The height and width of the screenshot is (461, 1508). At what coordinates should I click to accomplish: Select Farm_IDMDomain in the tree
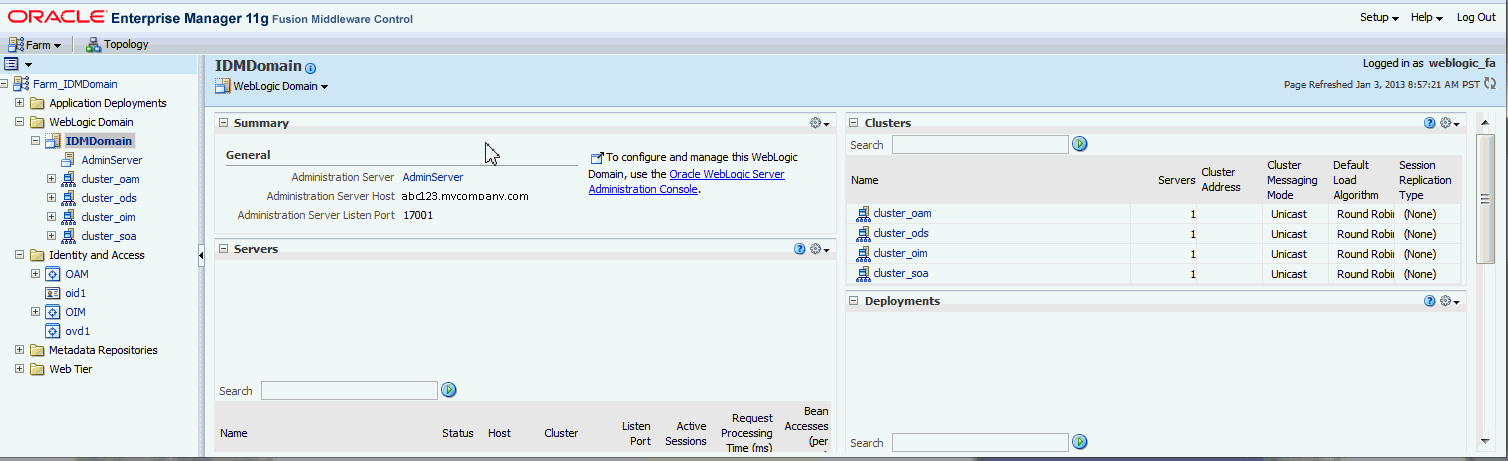coord(75,84)
